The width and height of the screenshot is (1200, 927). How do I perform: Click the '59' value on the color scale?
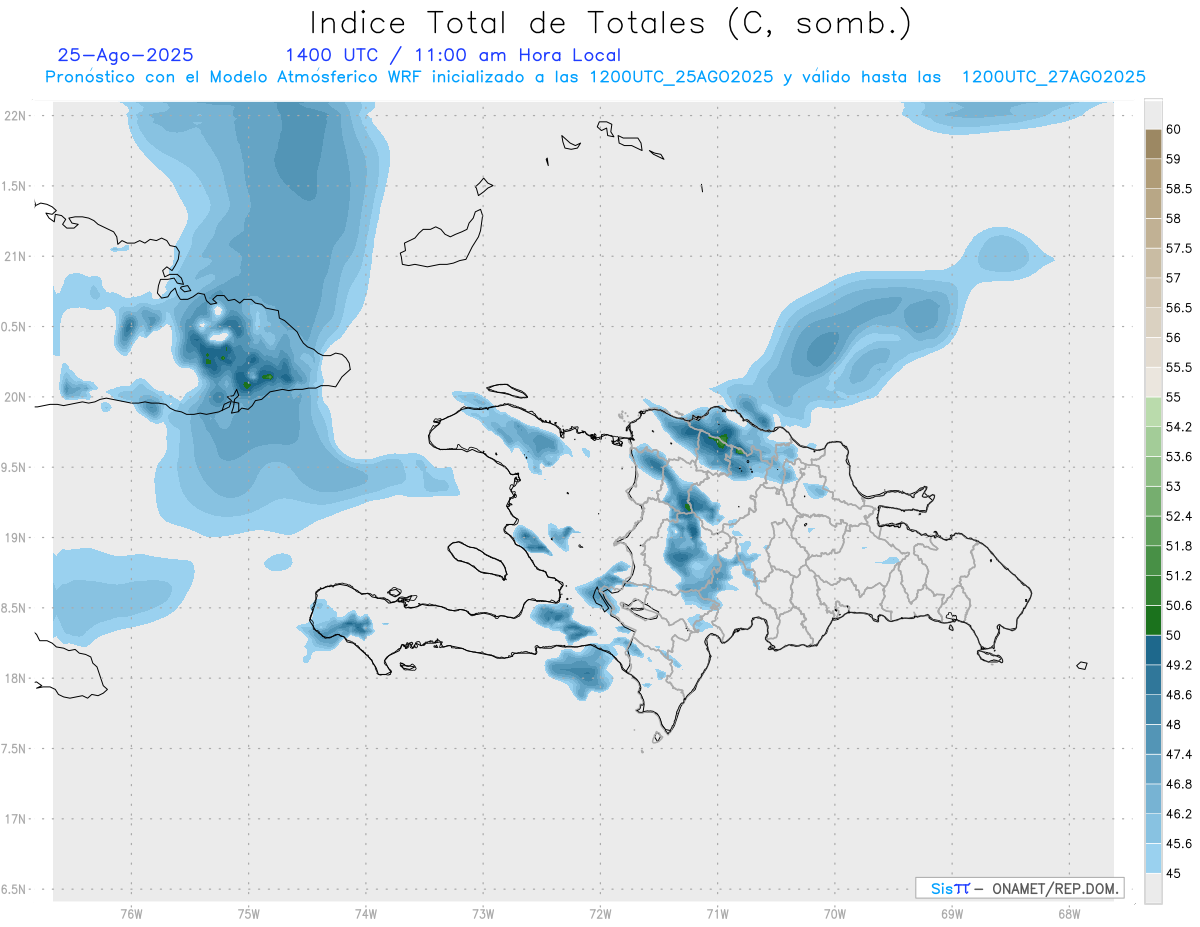tap(1174, 159)
